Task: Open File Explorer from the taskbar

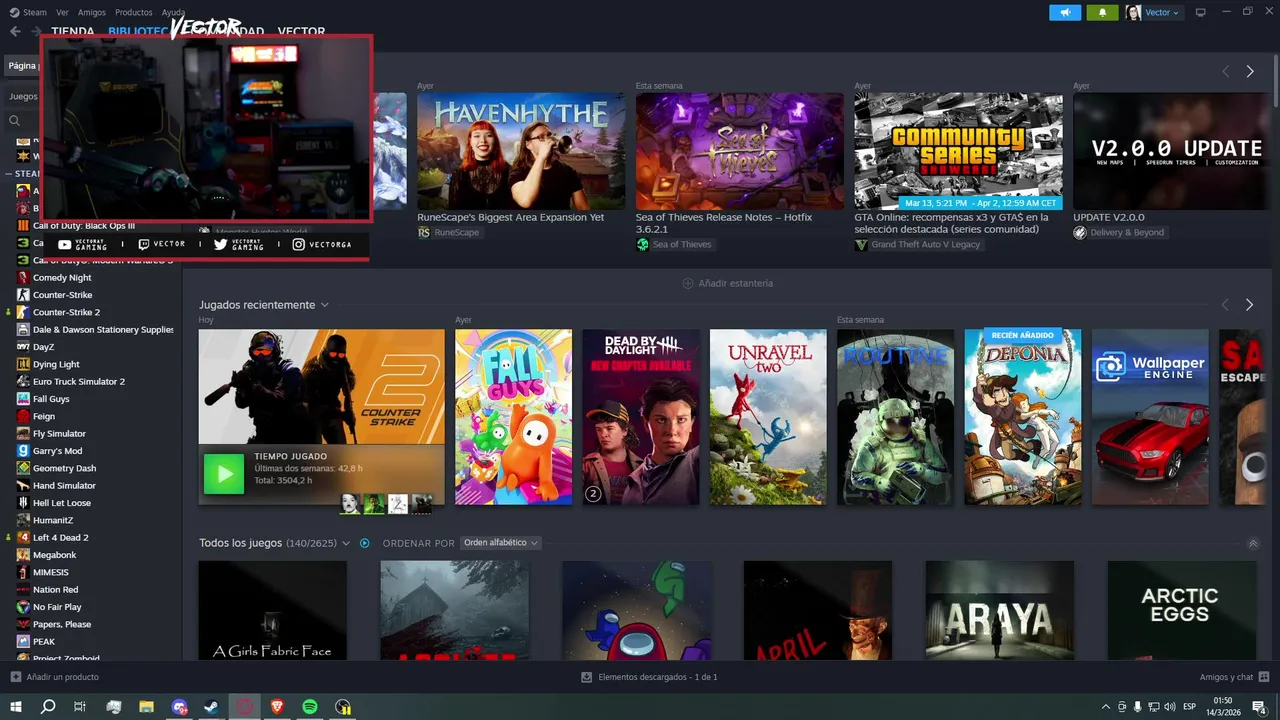Action: [x=146, y=707]
